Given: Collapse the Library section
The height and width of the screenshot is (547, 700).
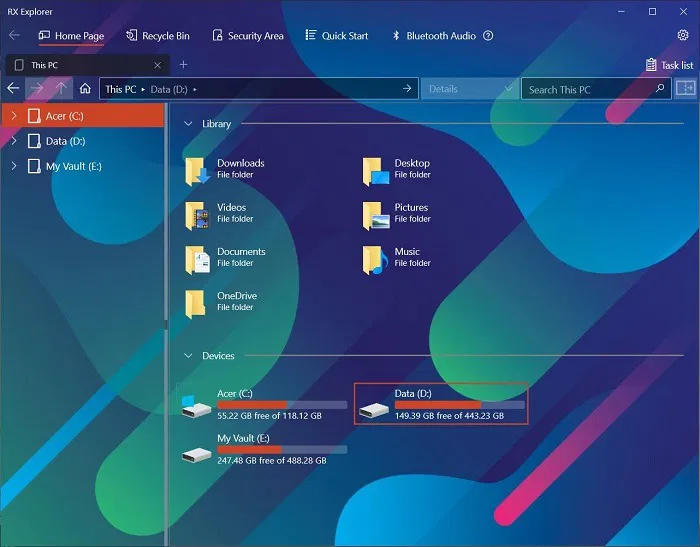Looking at the screenshot, I should click(x=188, y=124).
